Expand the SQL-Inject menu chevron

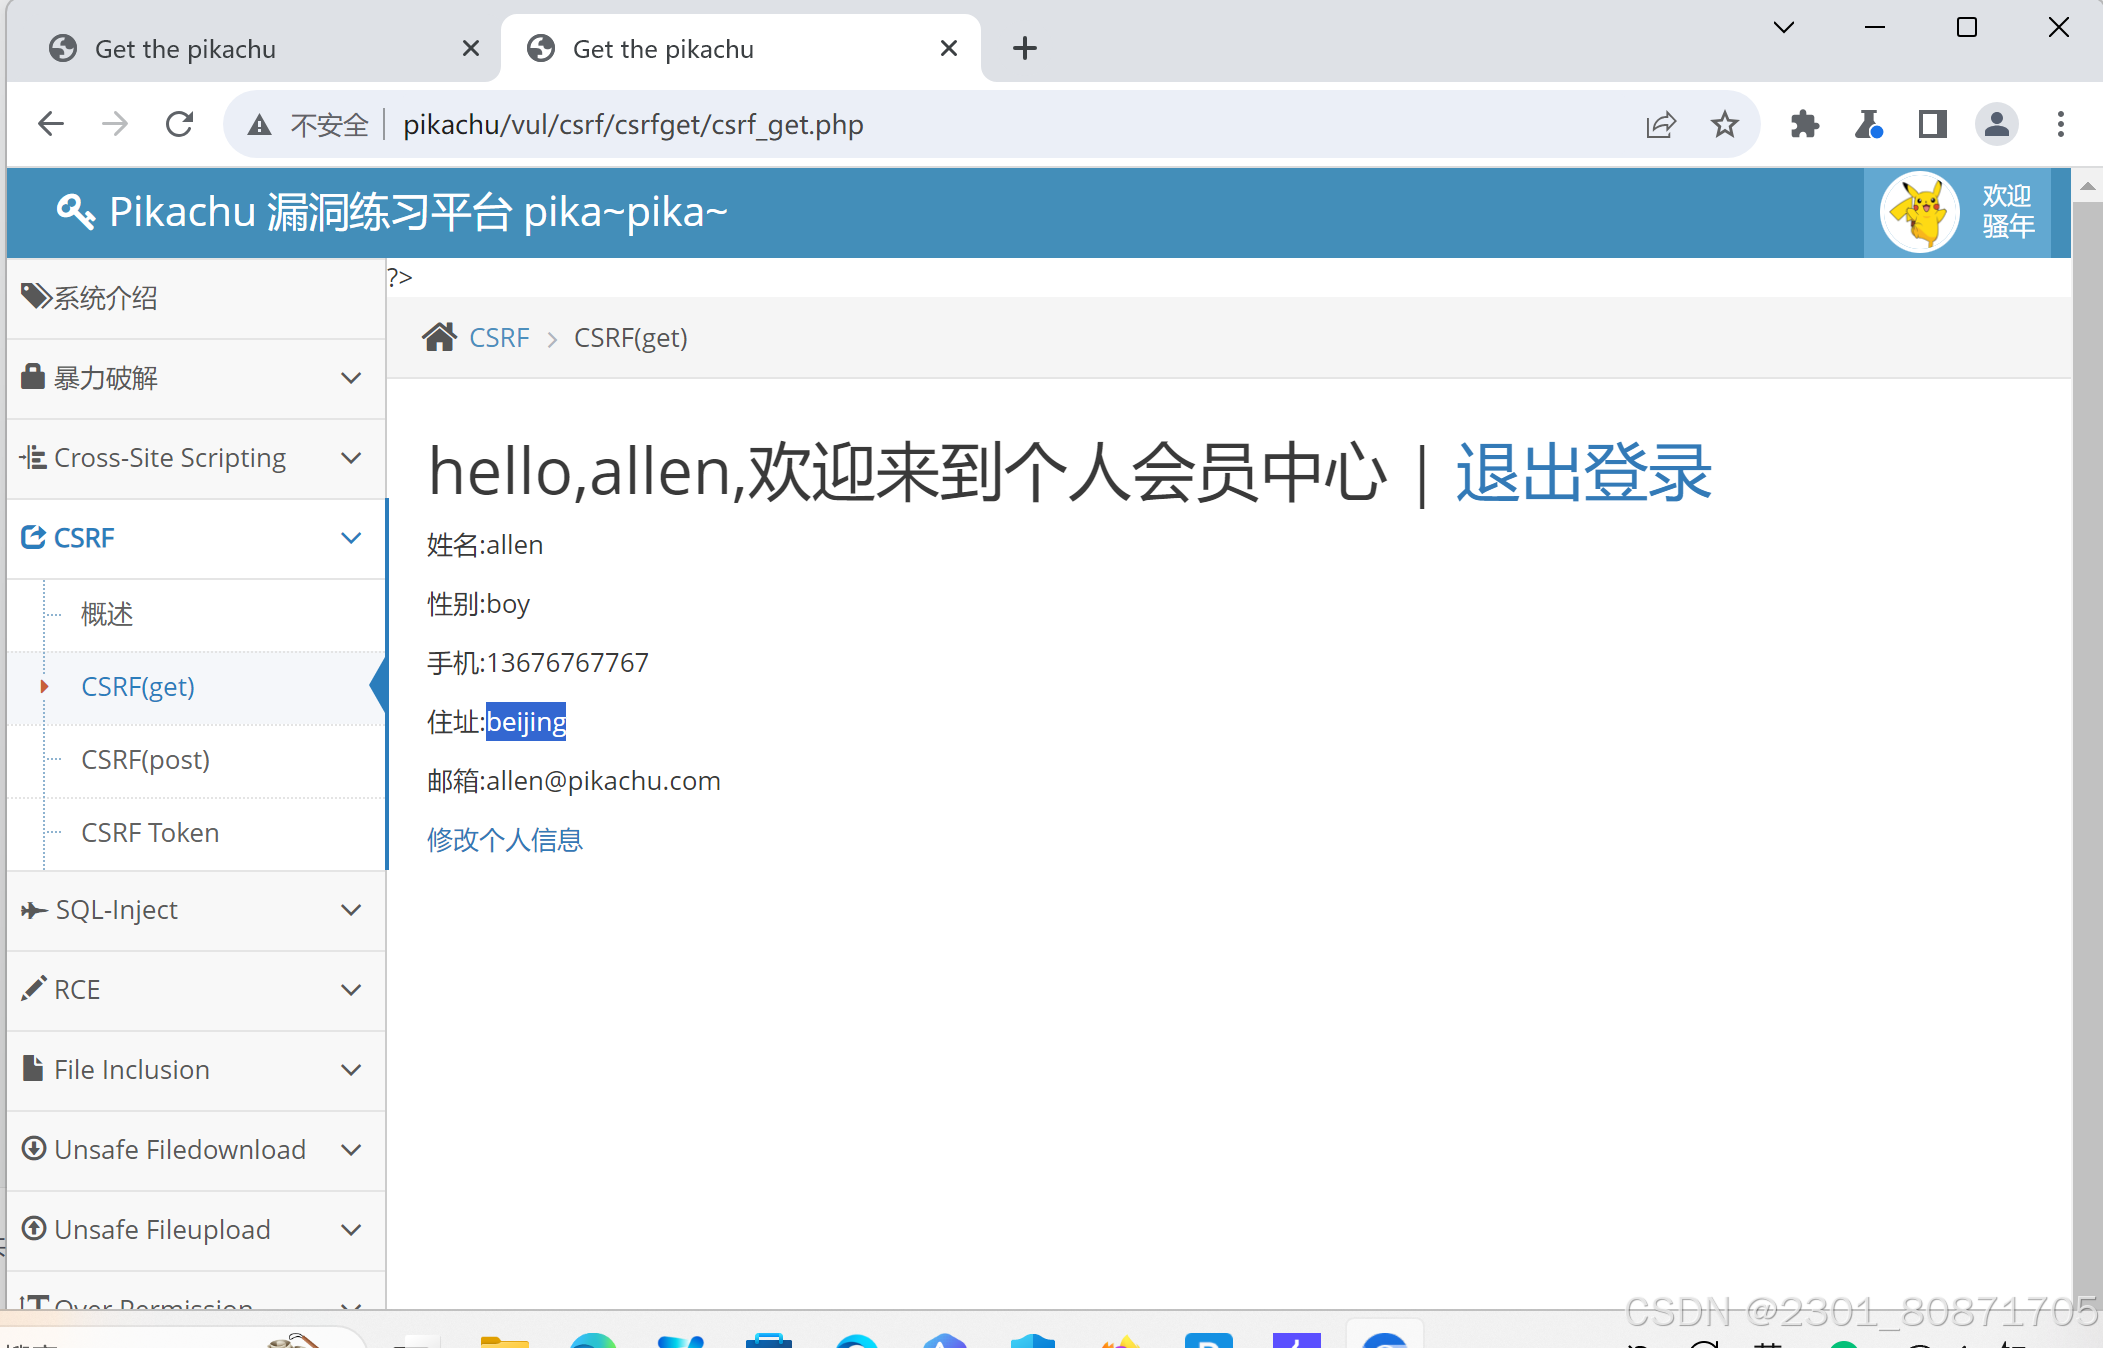click(x=350, y=910)
